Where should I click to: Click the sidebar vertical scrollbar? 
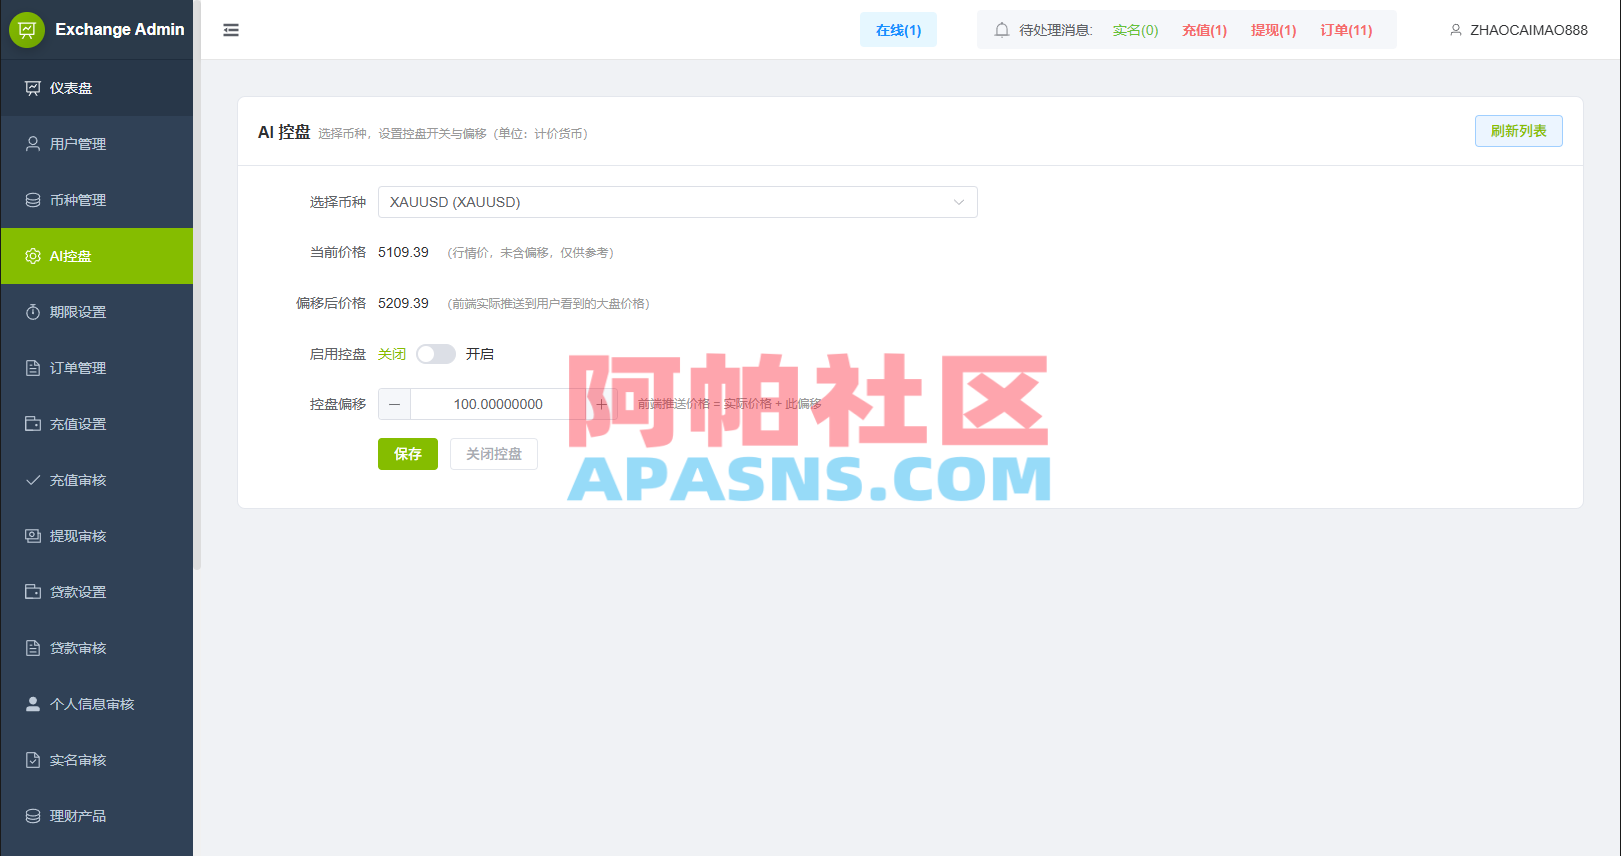197,285
